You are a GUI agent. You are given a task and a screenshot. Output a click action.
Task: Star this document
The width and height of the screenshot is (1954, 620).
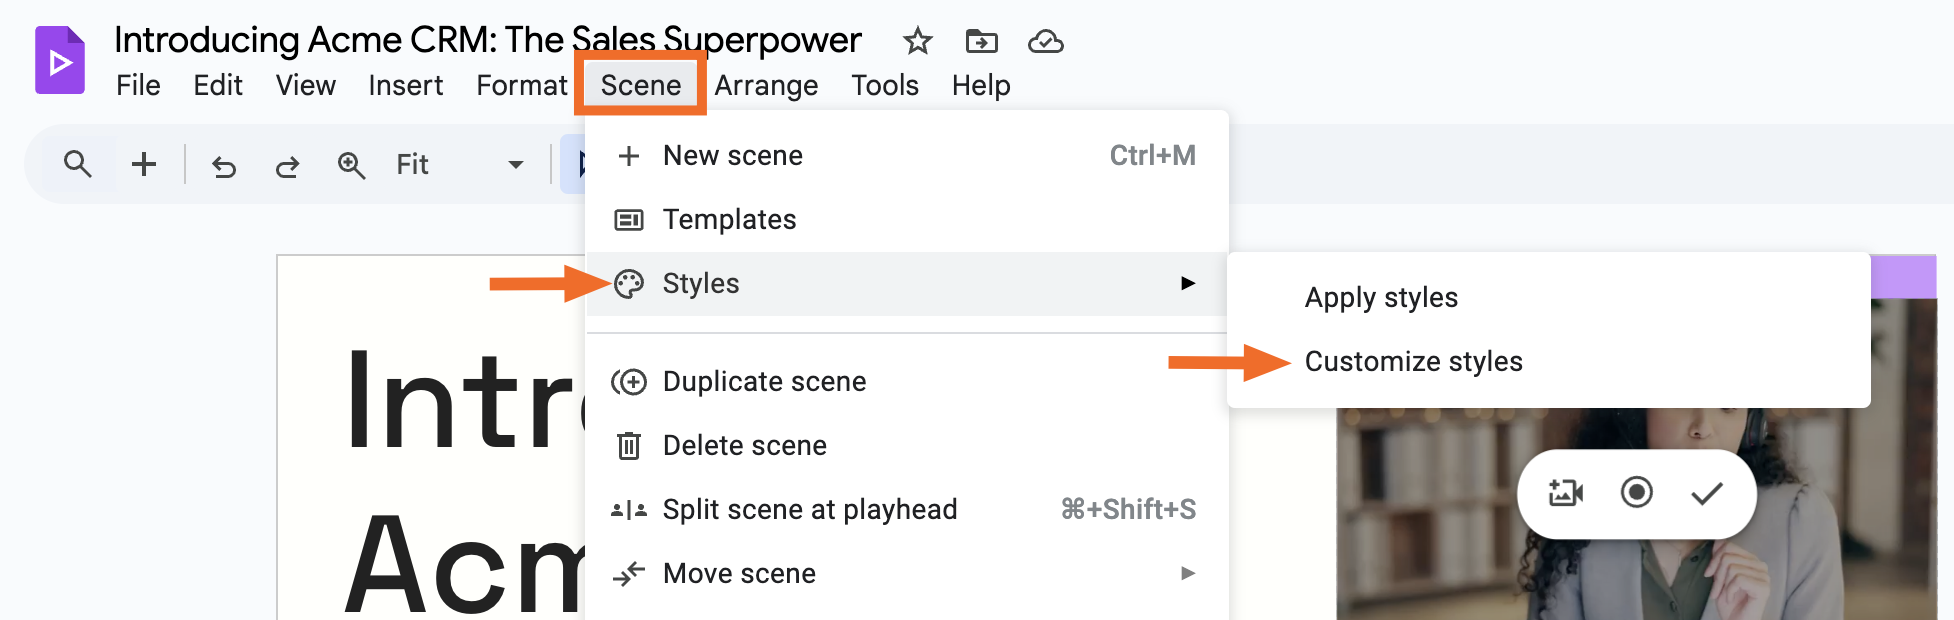pyautogui.click(x=917, y=42)
